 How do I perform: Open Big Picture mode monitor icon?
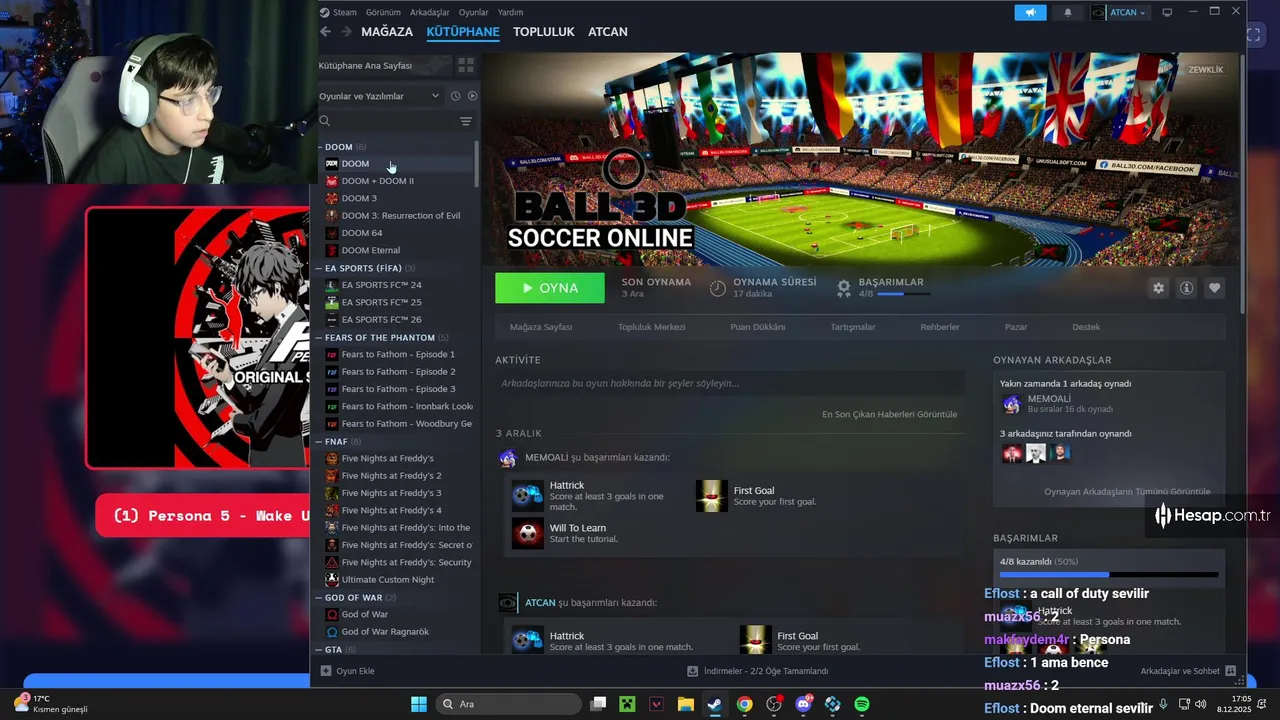pyautogui.click(x=1166, y=12)
